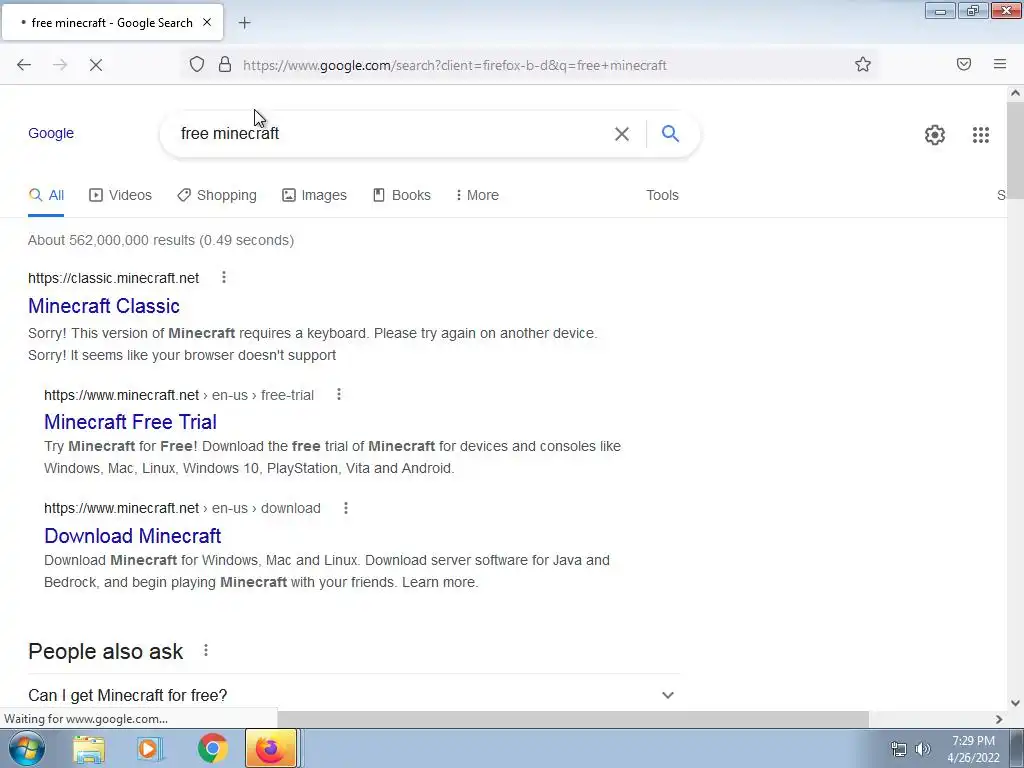Click the https://classic.minecraft.net URL text

pyautogui.click(x=114, y=278)
